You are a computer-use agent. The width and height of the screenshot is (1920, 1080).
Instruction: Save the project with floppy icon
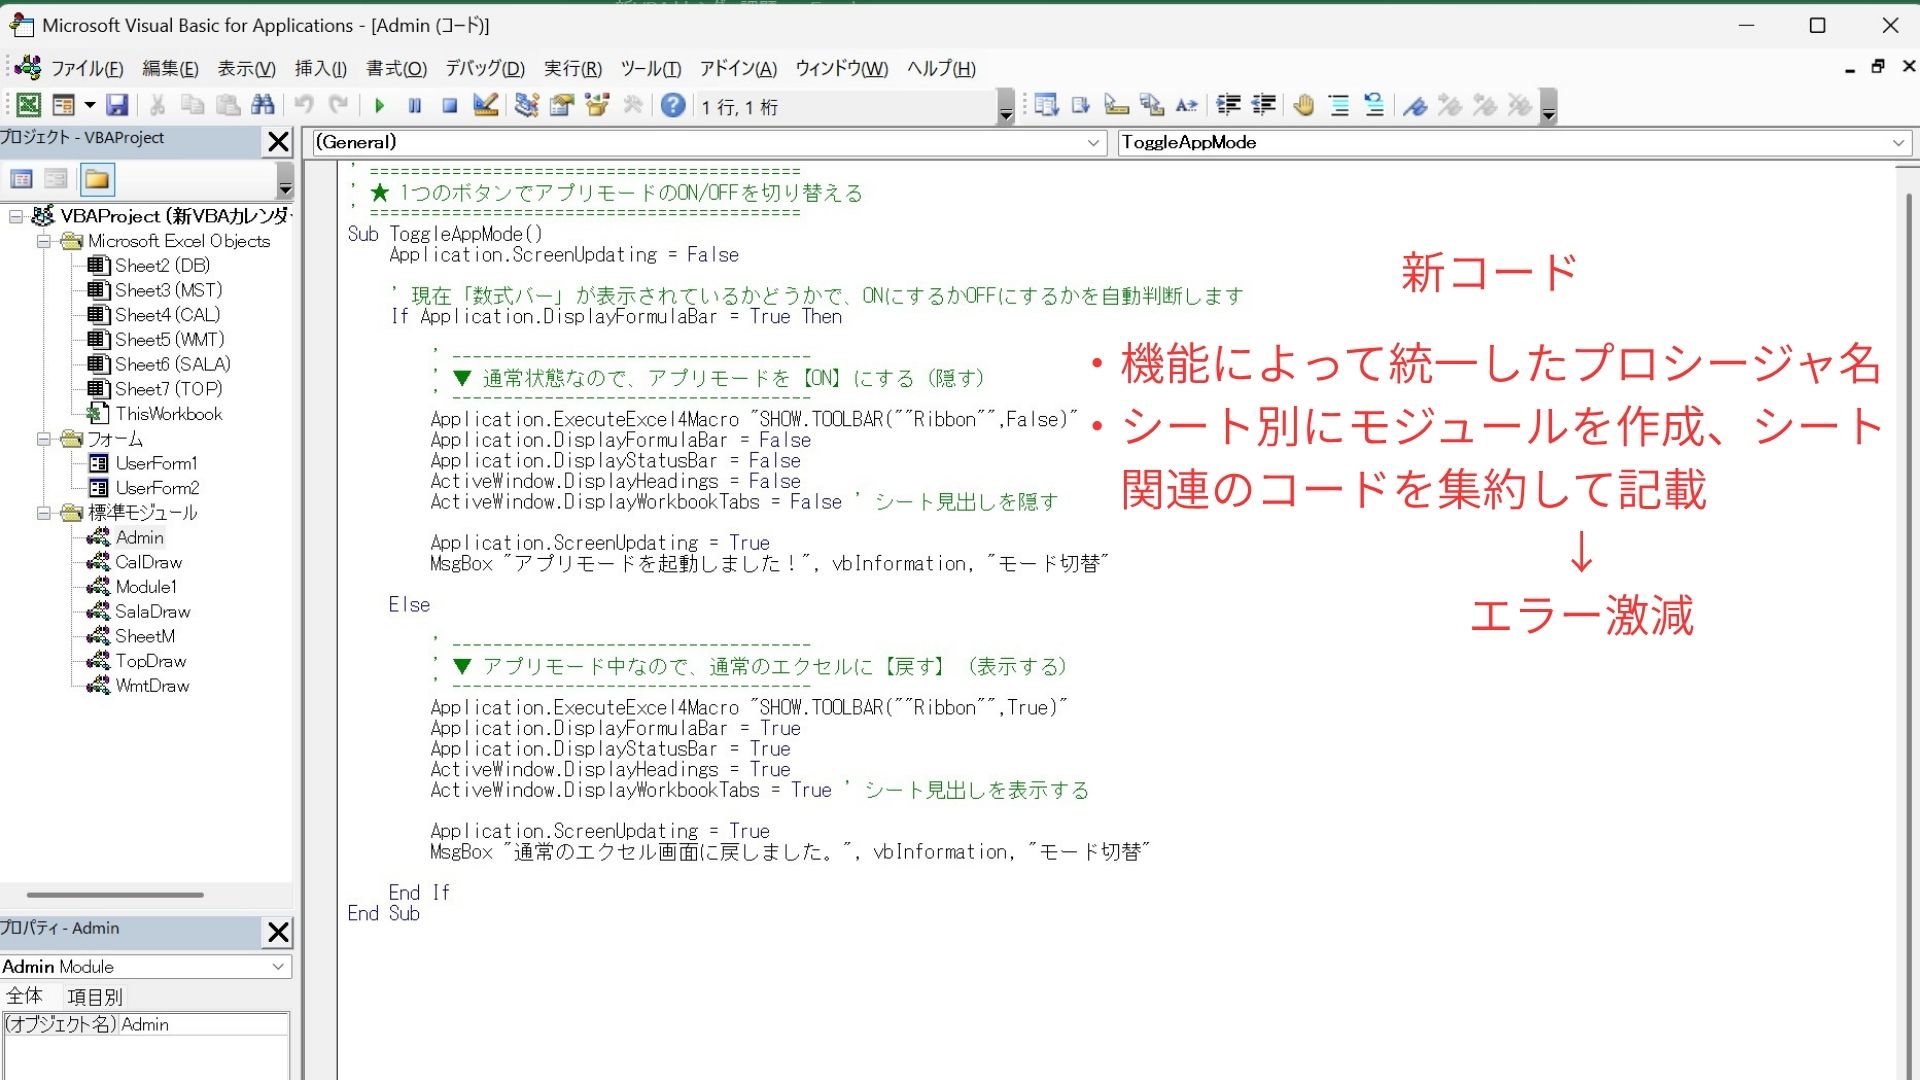coord(117,105)
